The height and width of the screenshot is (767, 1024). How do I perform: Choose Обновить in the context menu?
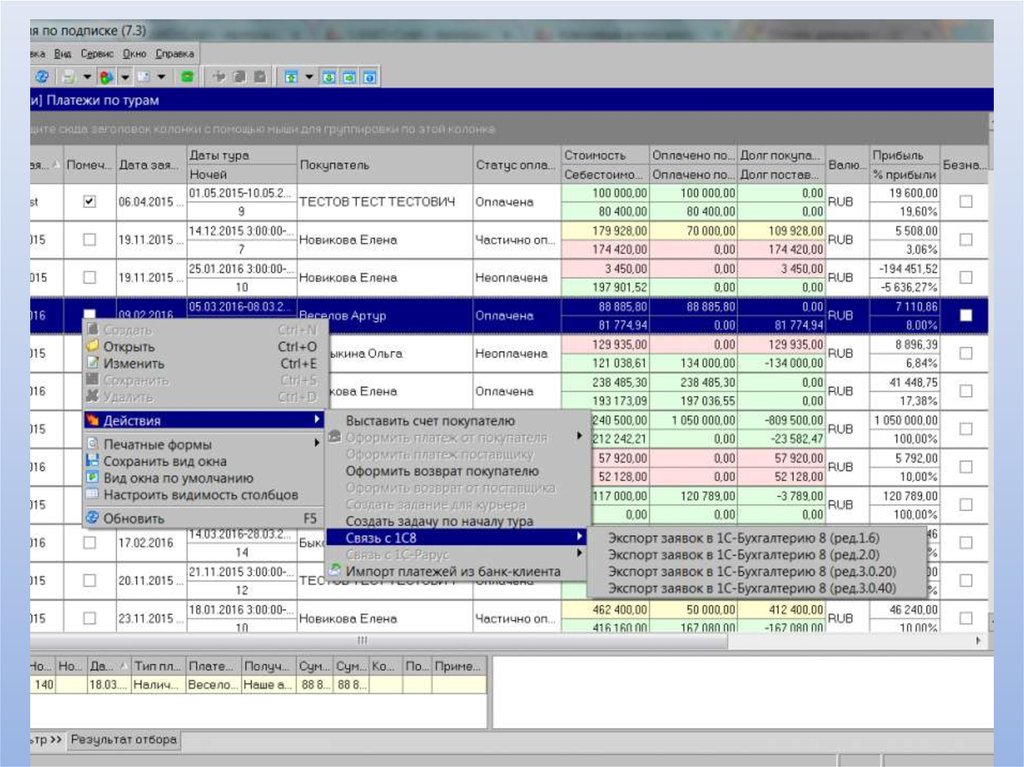click(204, 518)
